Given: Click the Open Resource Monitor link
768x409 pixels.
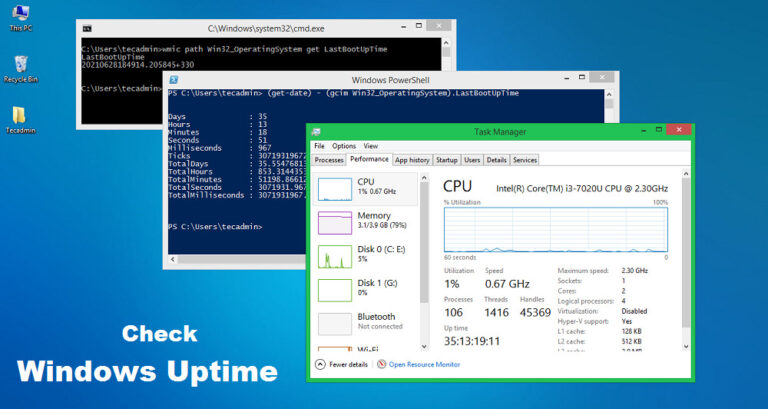Looking at the screenshot, I should coord(424,365).
